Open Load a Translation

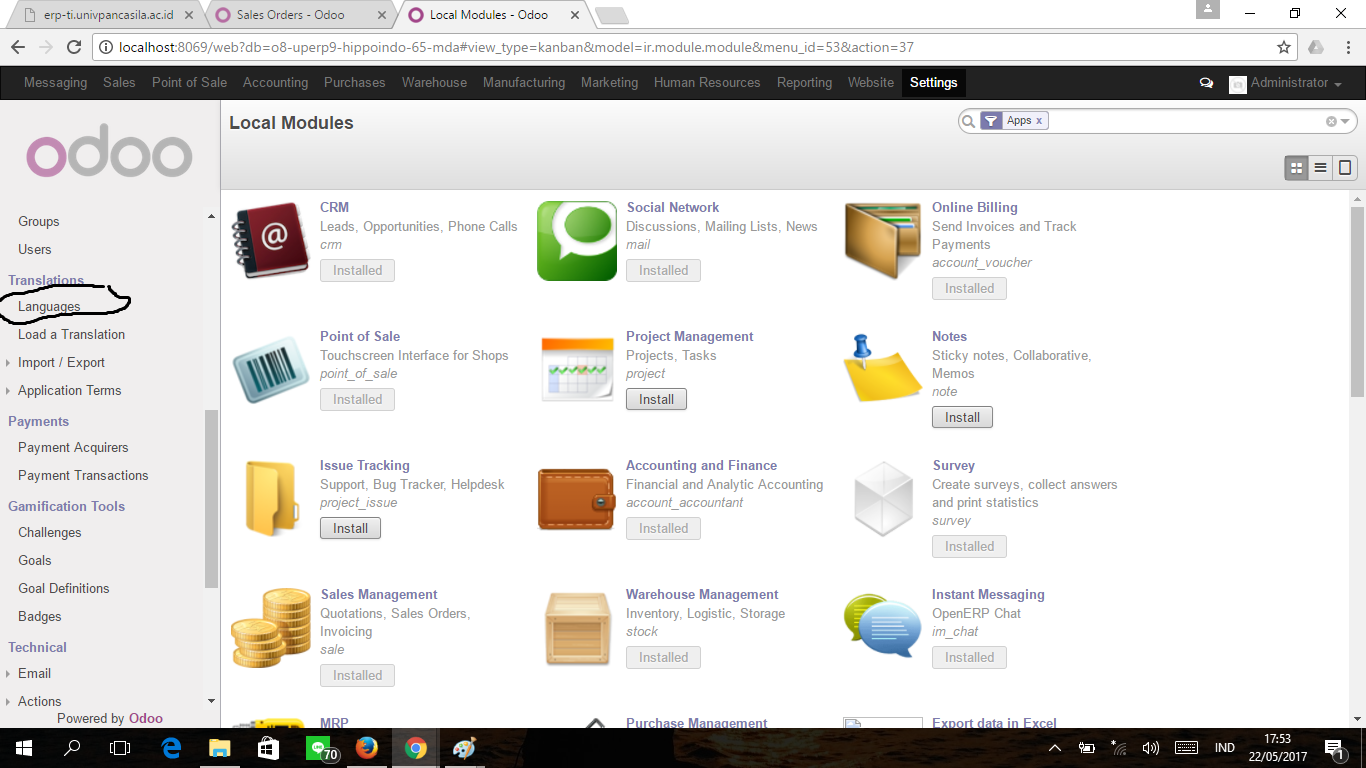71,334
